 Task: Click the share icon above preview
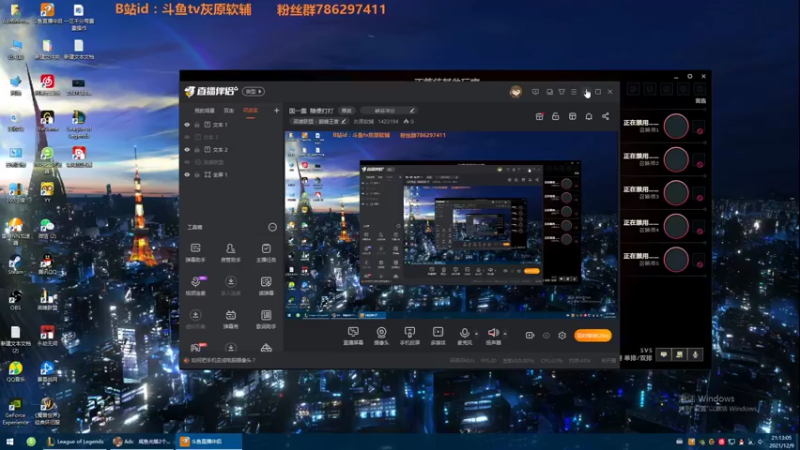(x=606, y=116)
